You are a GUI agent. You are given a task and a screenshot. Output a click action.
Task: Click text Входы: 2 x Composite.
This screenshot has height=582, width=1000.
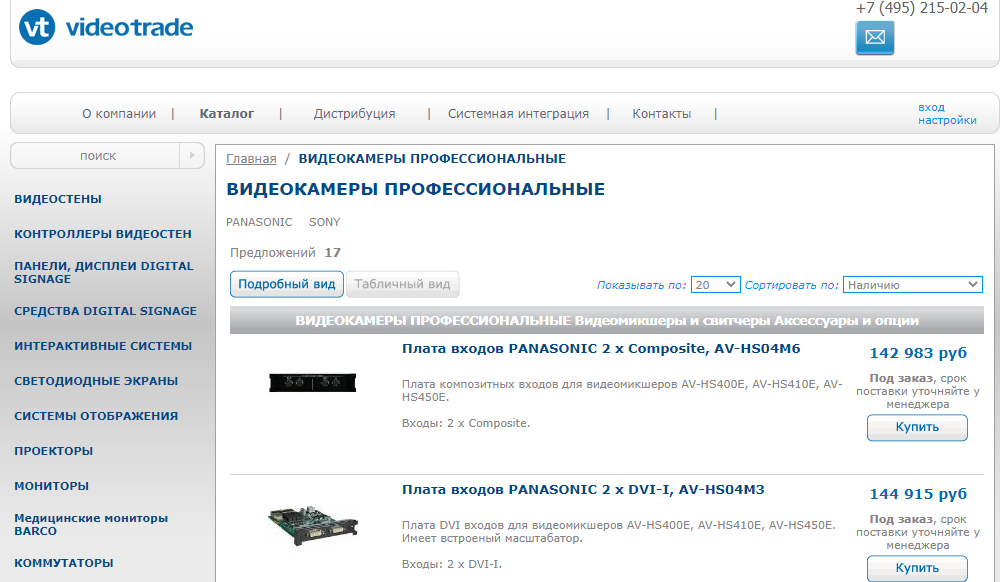click(466, 423)
